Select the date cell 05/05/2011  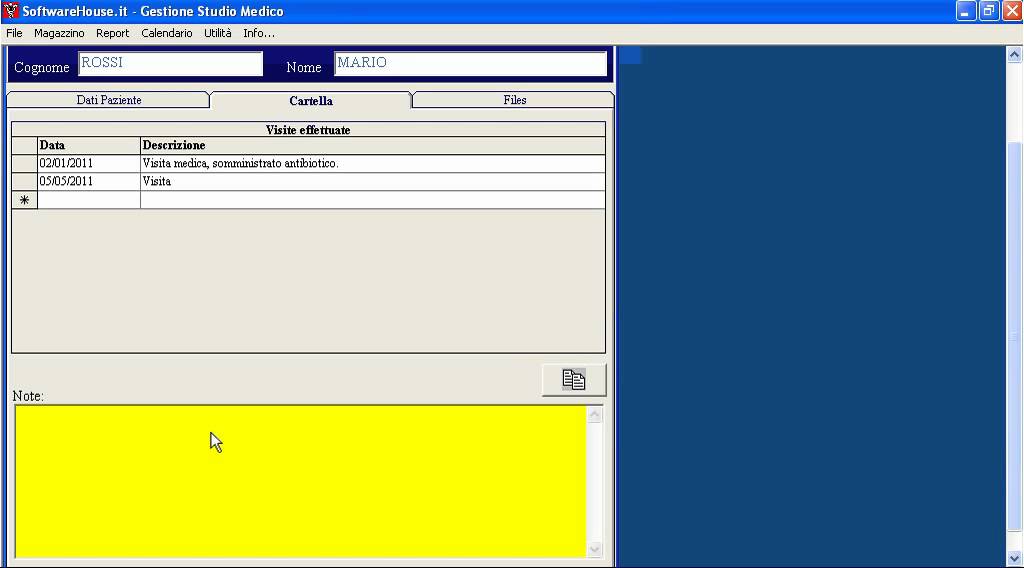point(89,181)
